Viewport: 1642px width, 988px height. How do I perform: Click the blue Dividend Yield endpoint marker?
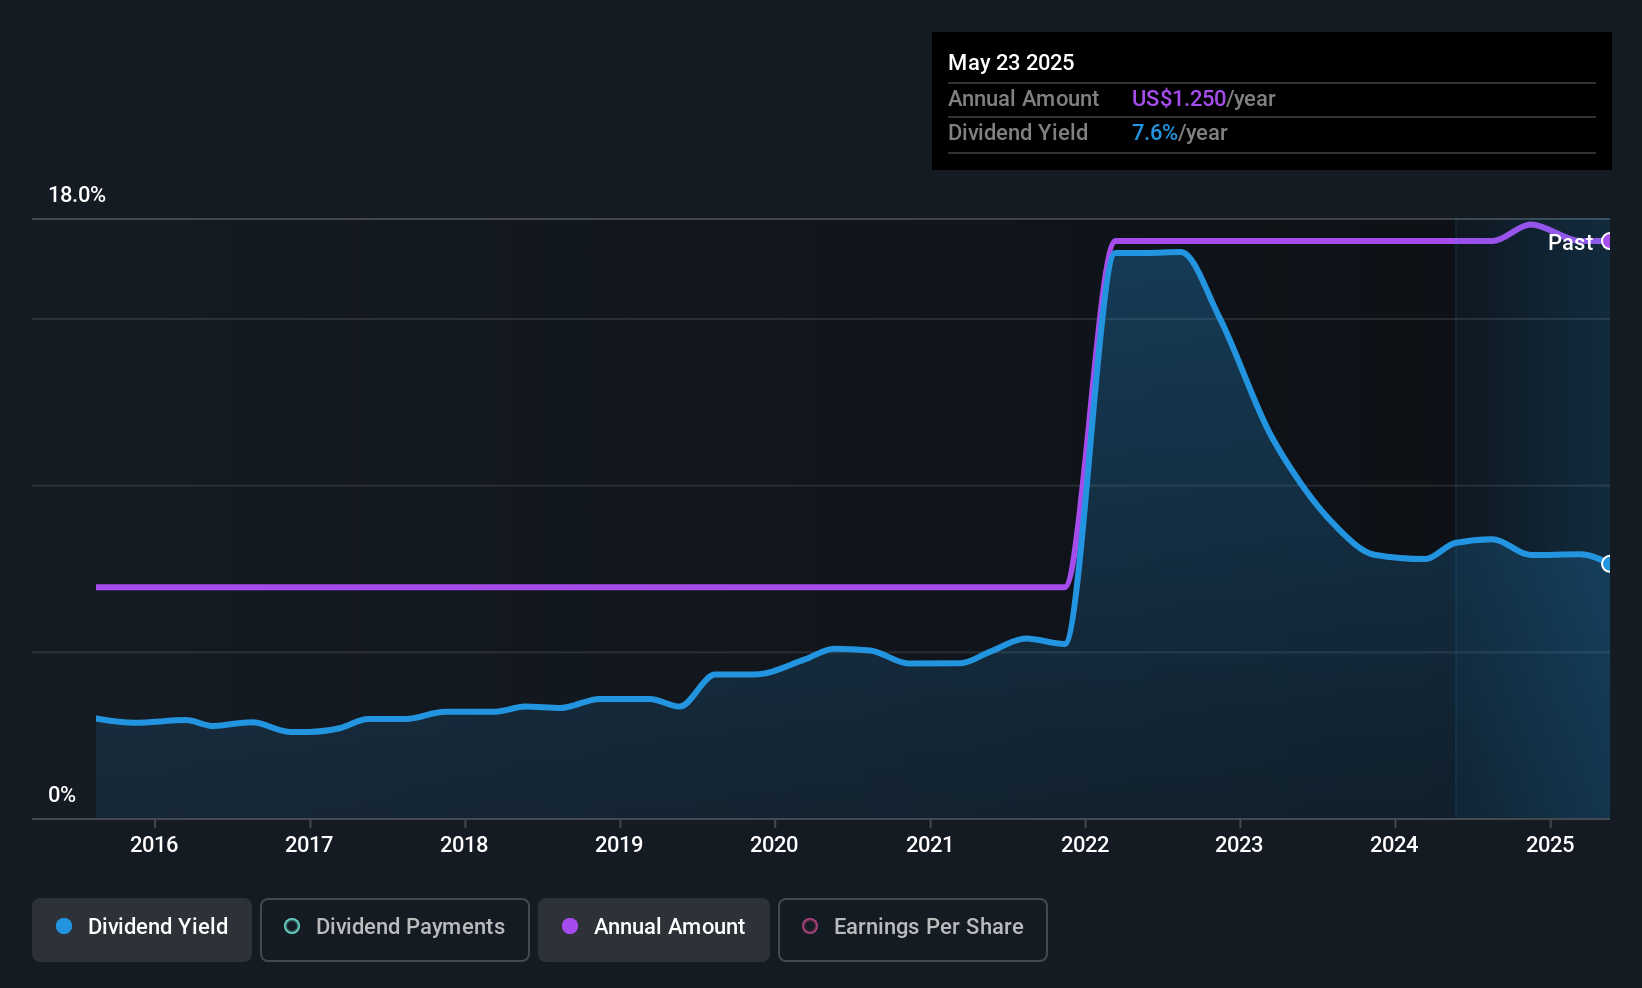tap(1607, 564)
